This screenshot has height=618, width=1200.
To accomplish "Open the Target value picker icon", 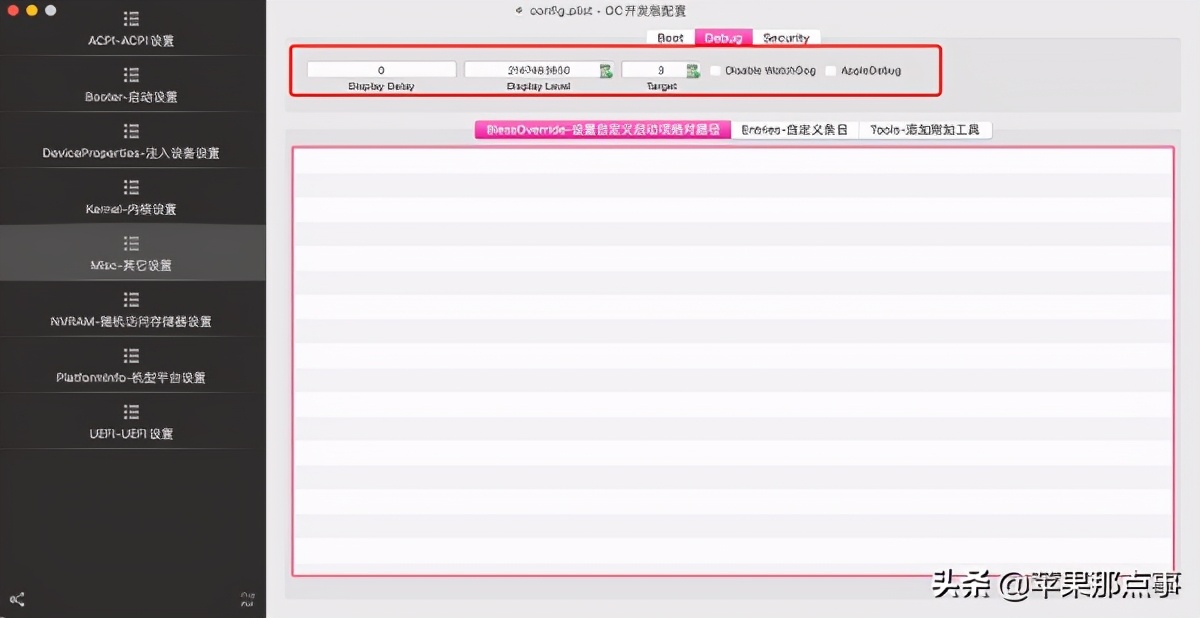I will point(692,71).
